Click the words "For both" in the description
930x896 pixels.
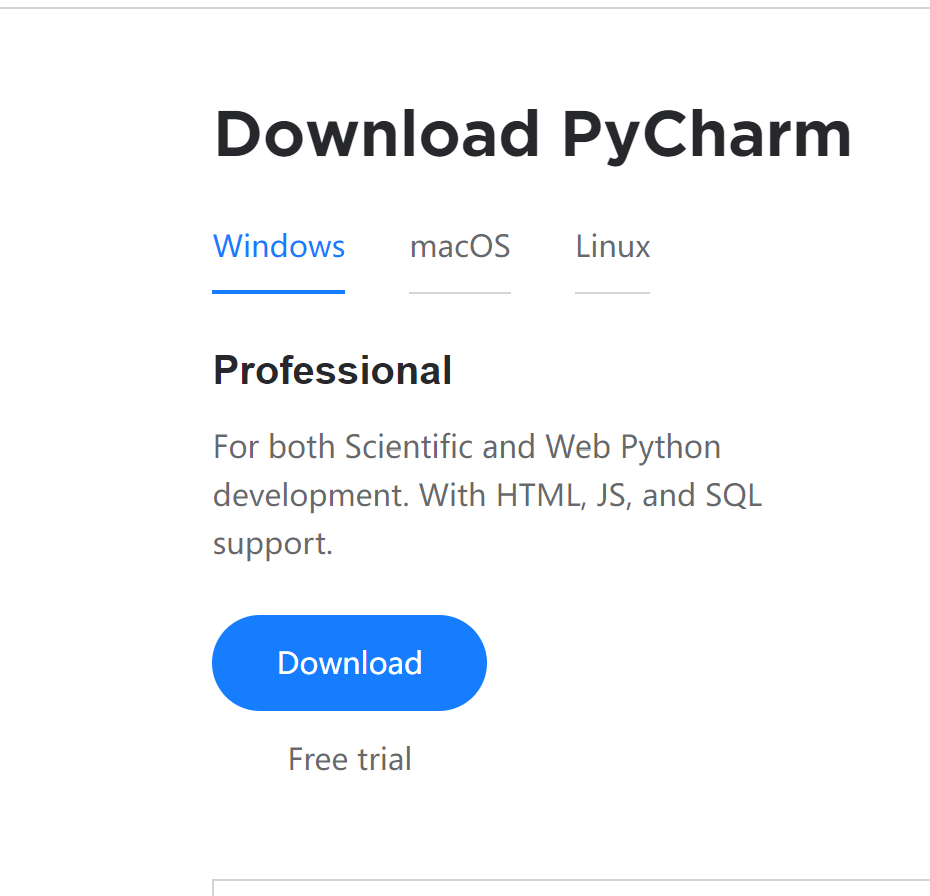coord(273,446)
